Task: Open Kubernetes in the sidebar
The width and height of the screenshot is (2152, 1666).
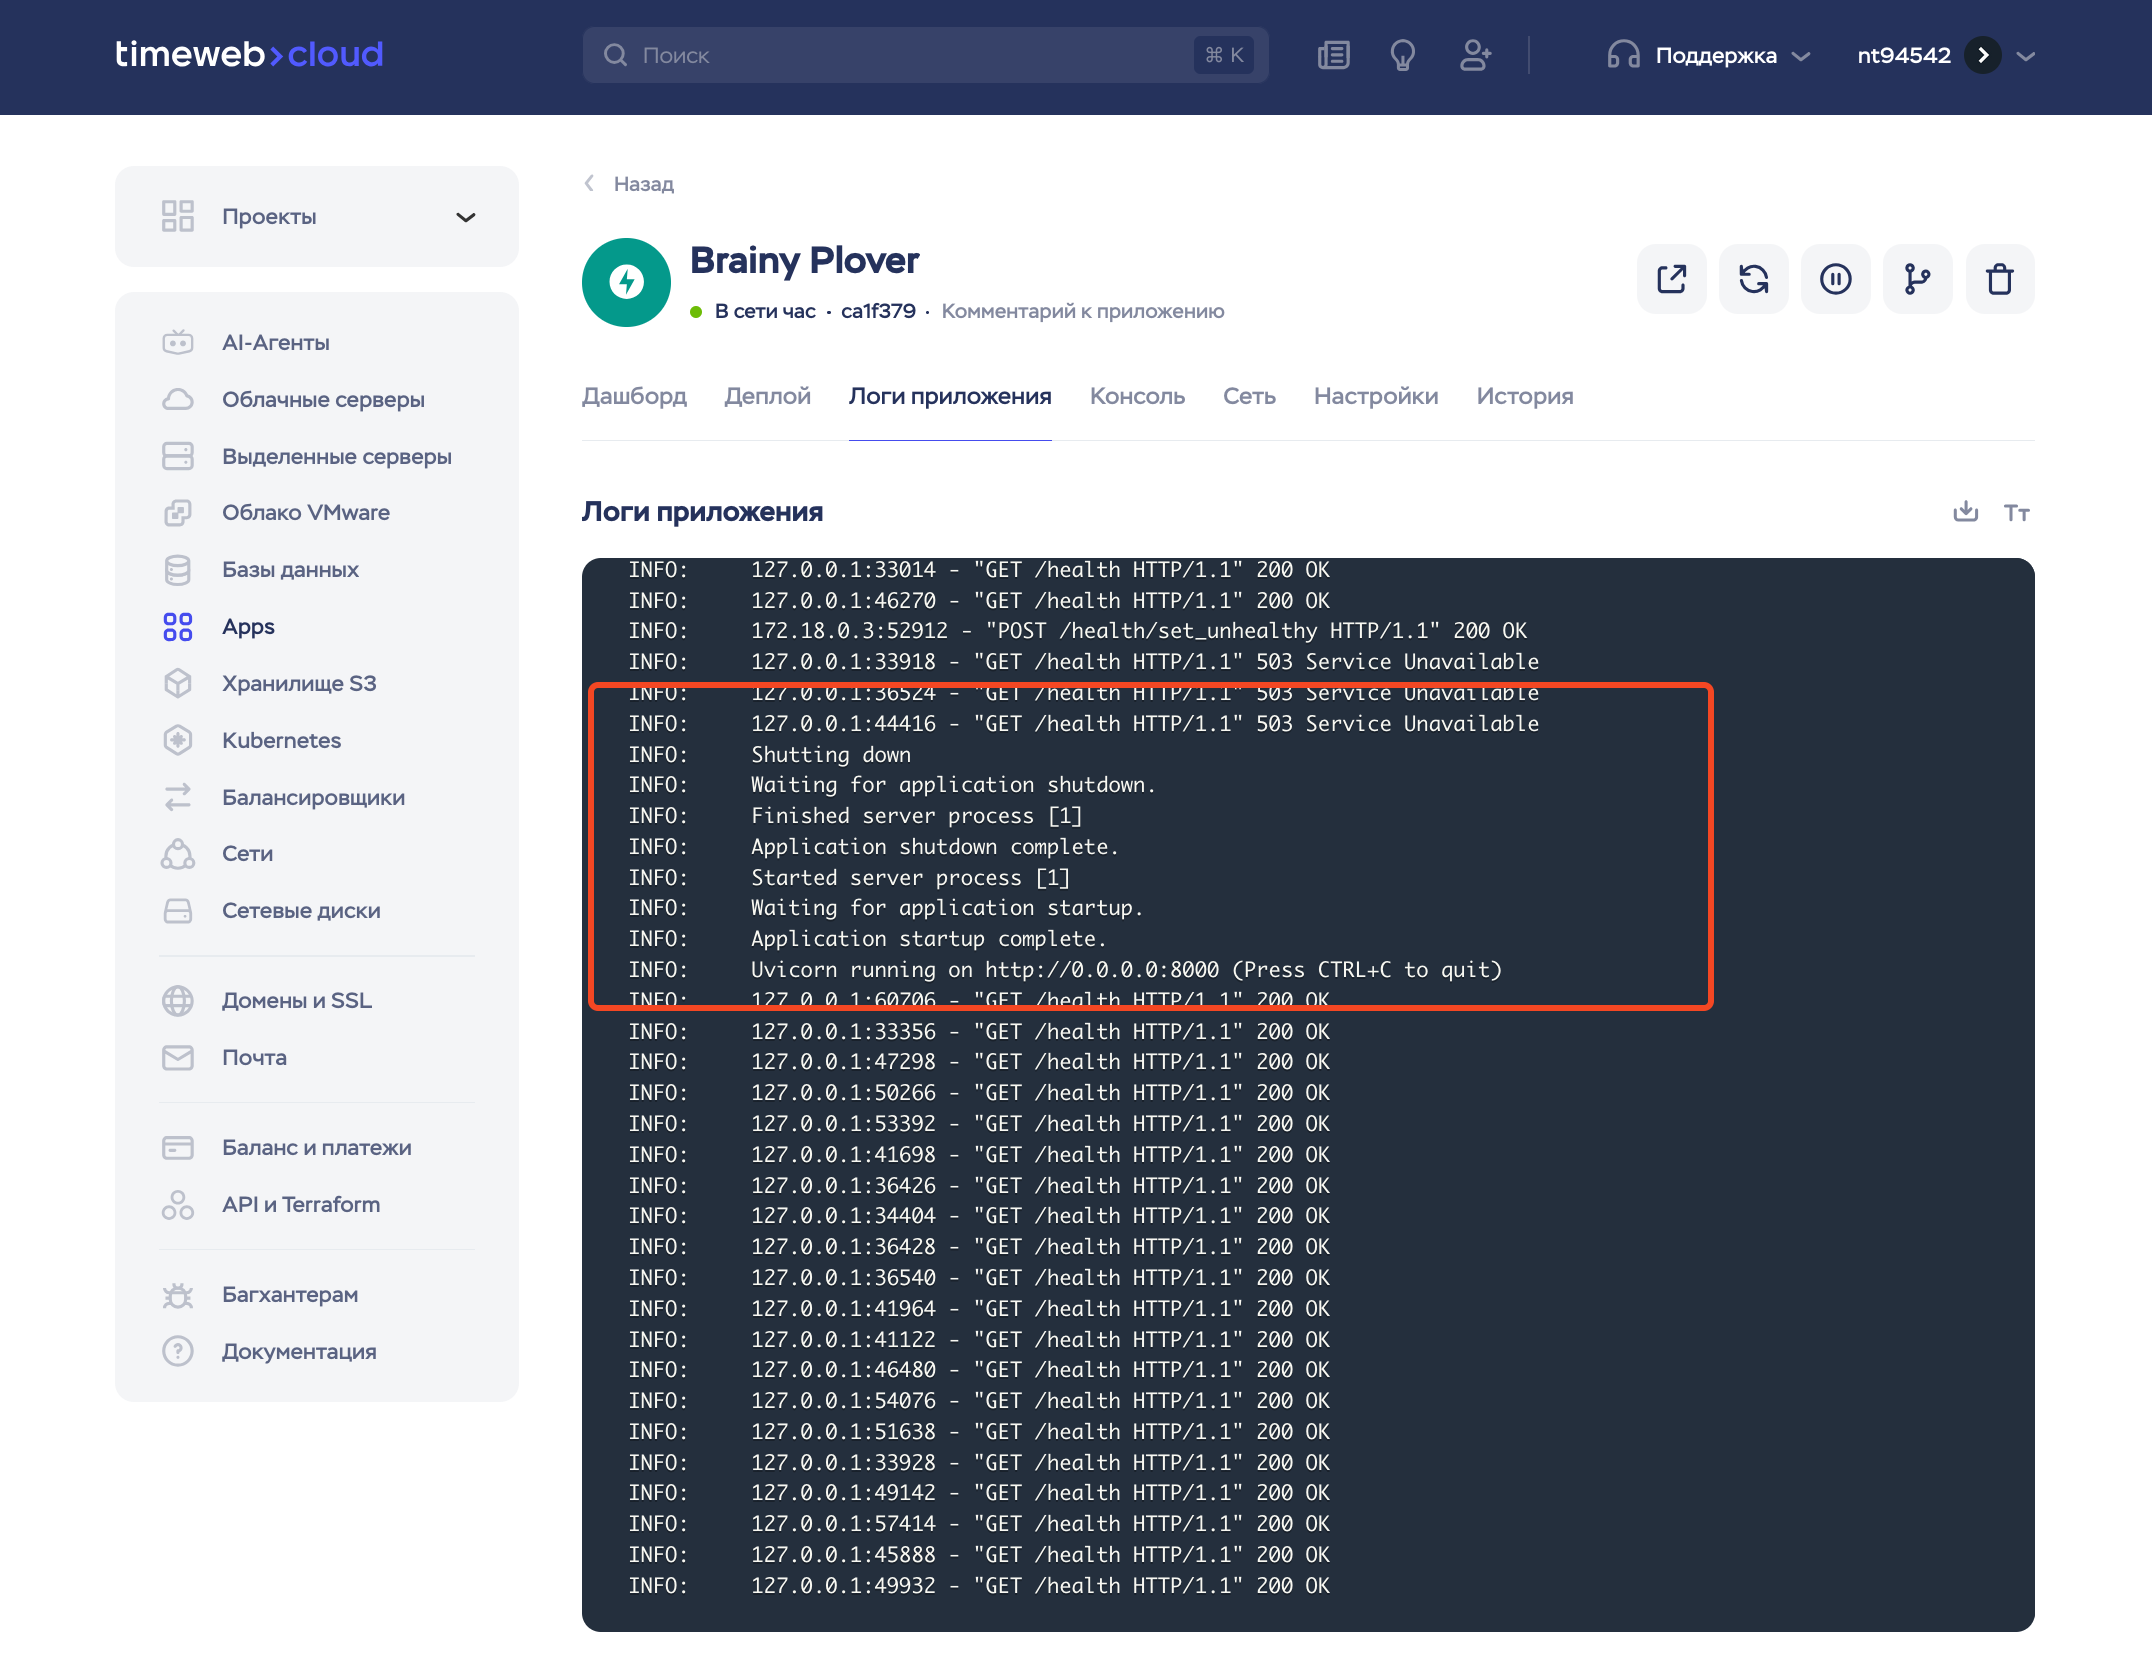Action: [281, 740]
